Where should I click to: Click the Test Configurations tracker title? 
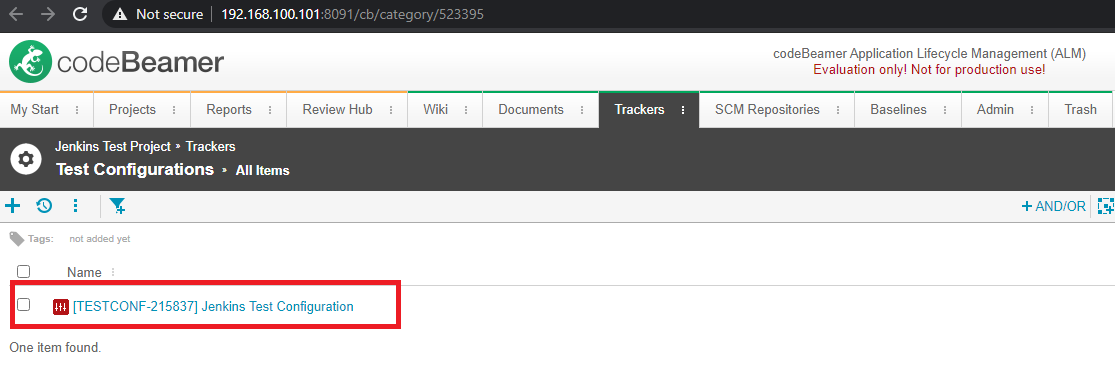(134, 169)
